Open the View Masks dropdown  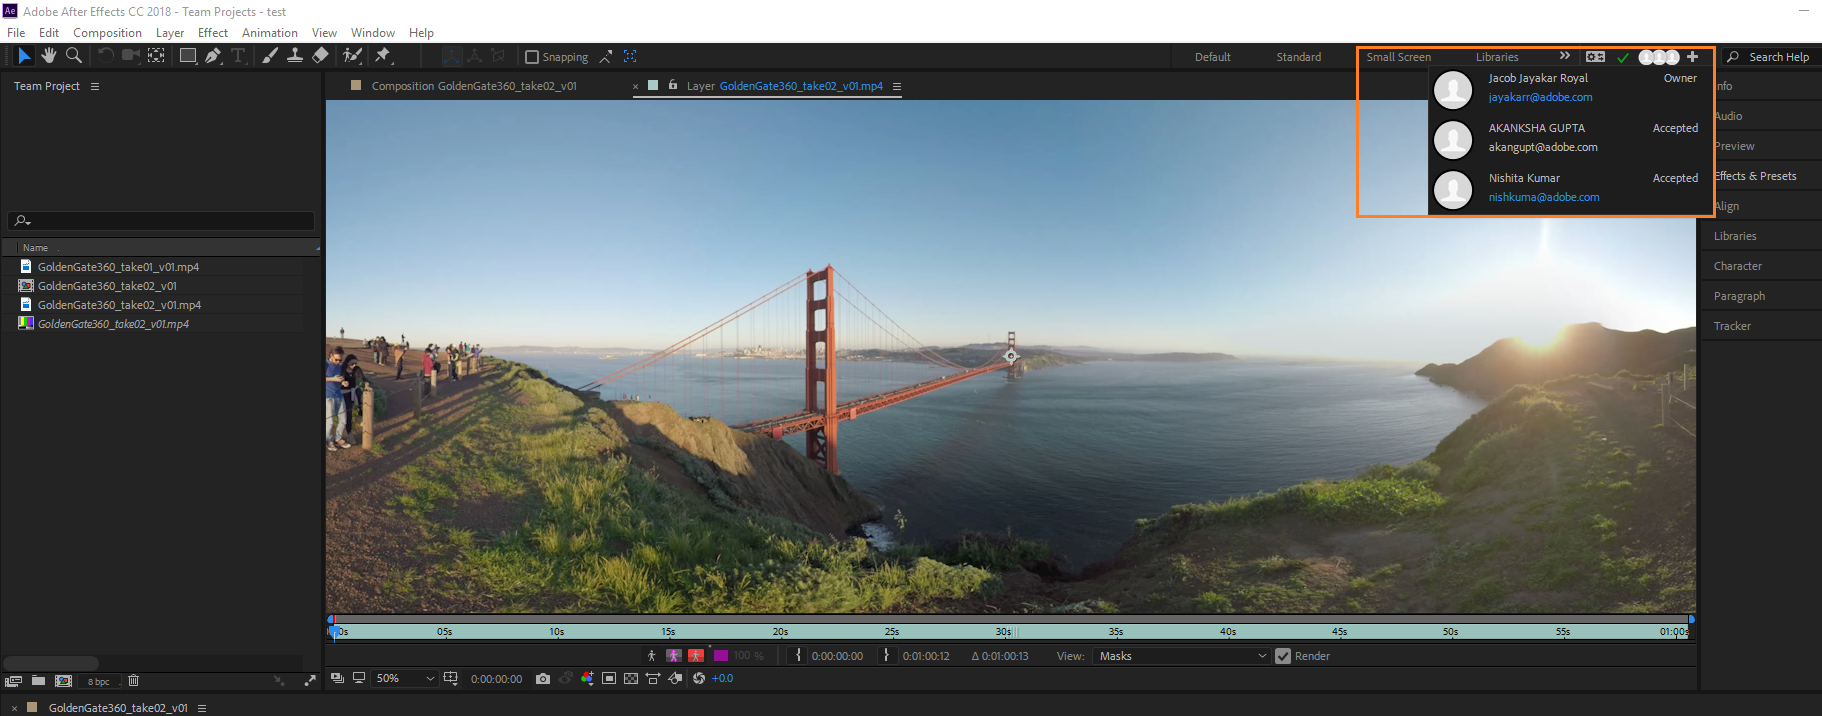pos(1183,656)
